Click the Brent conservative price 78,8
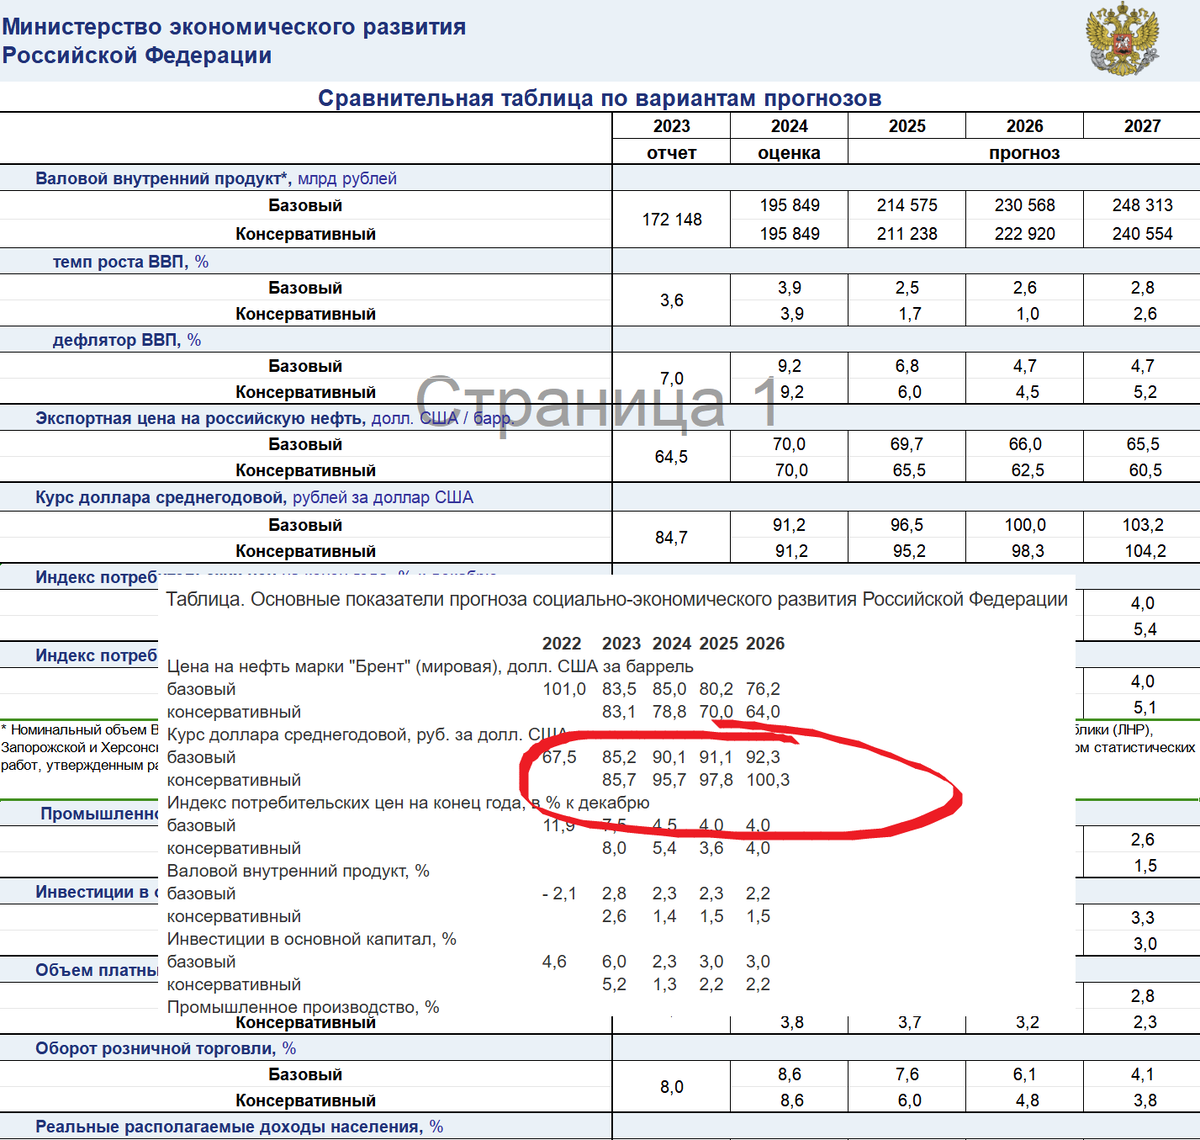The image size is (1200, 1140). point(669,712)
